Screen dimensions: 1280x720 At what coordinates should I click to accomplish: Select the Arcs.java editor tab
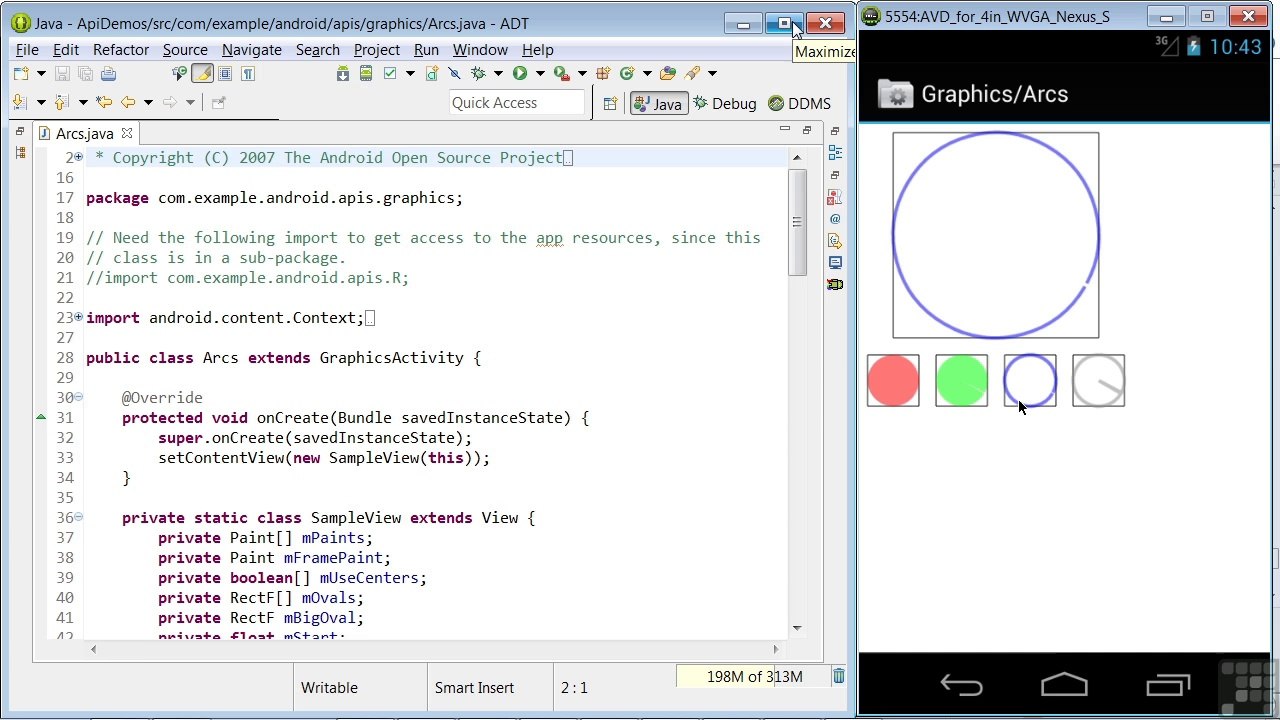pos(84,133)
